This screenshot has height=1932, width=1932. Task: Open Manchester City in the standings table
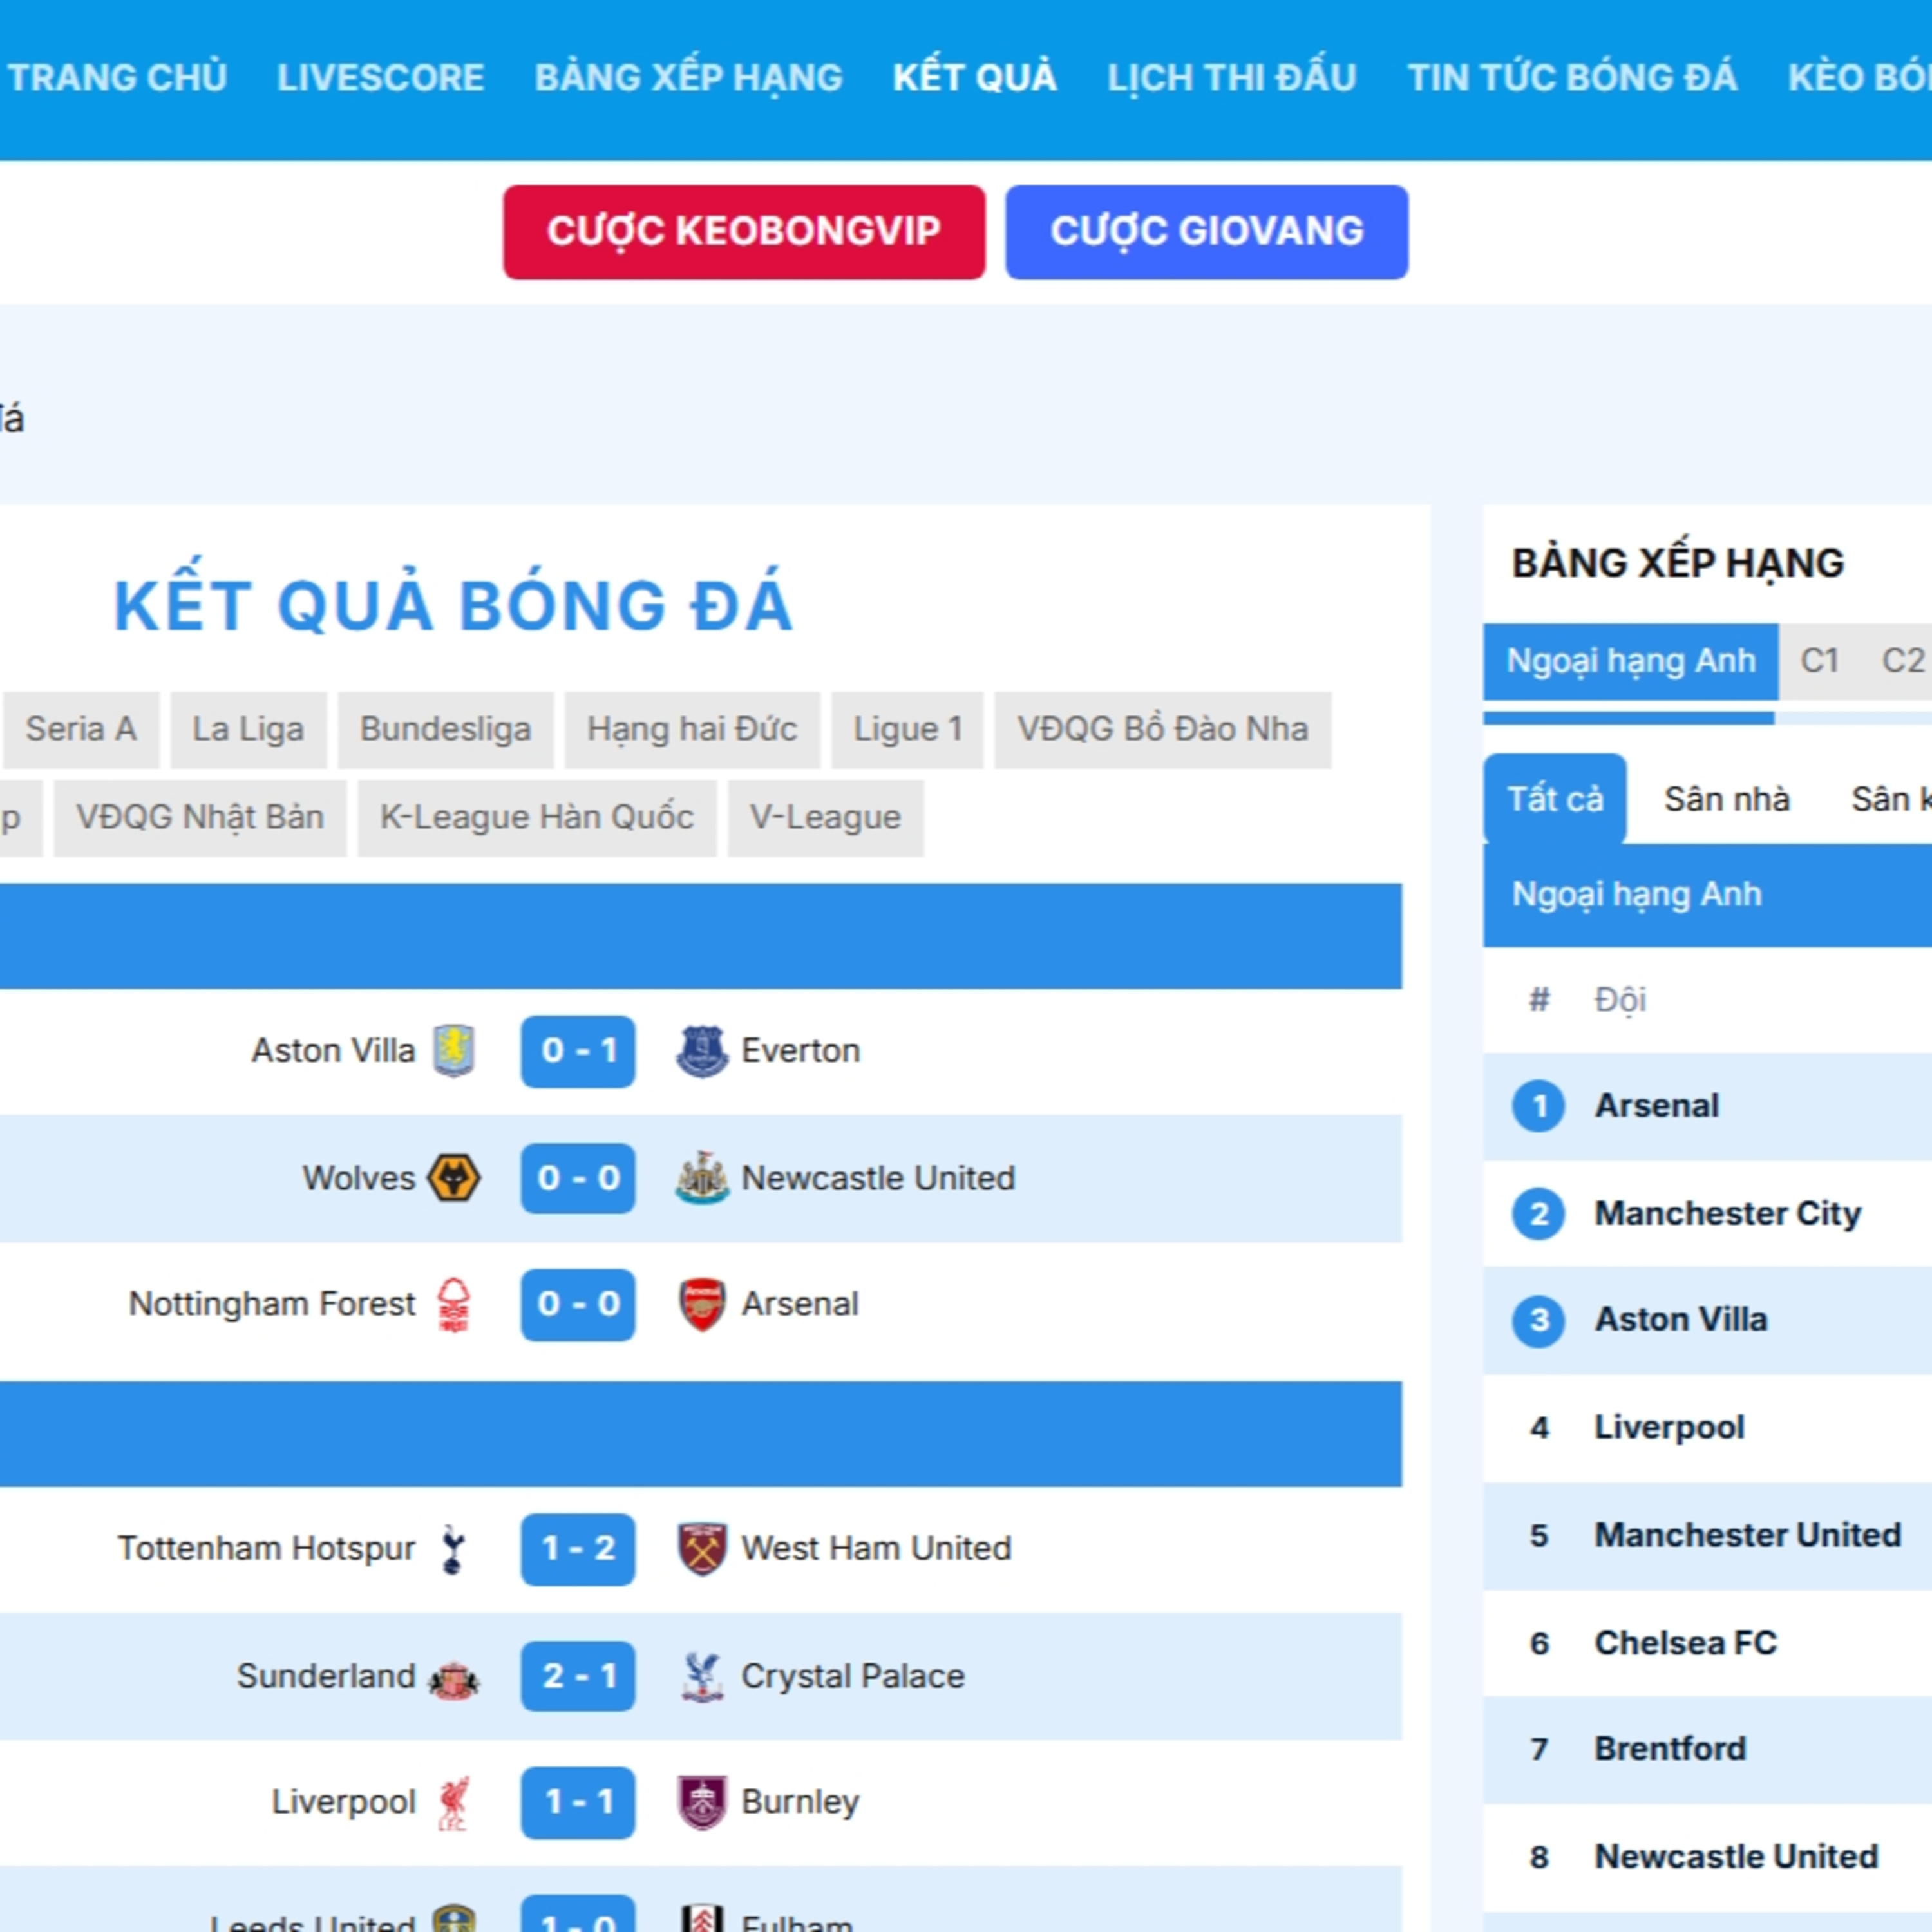[1727, 1214]
